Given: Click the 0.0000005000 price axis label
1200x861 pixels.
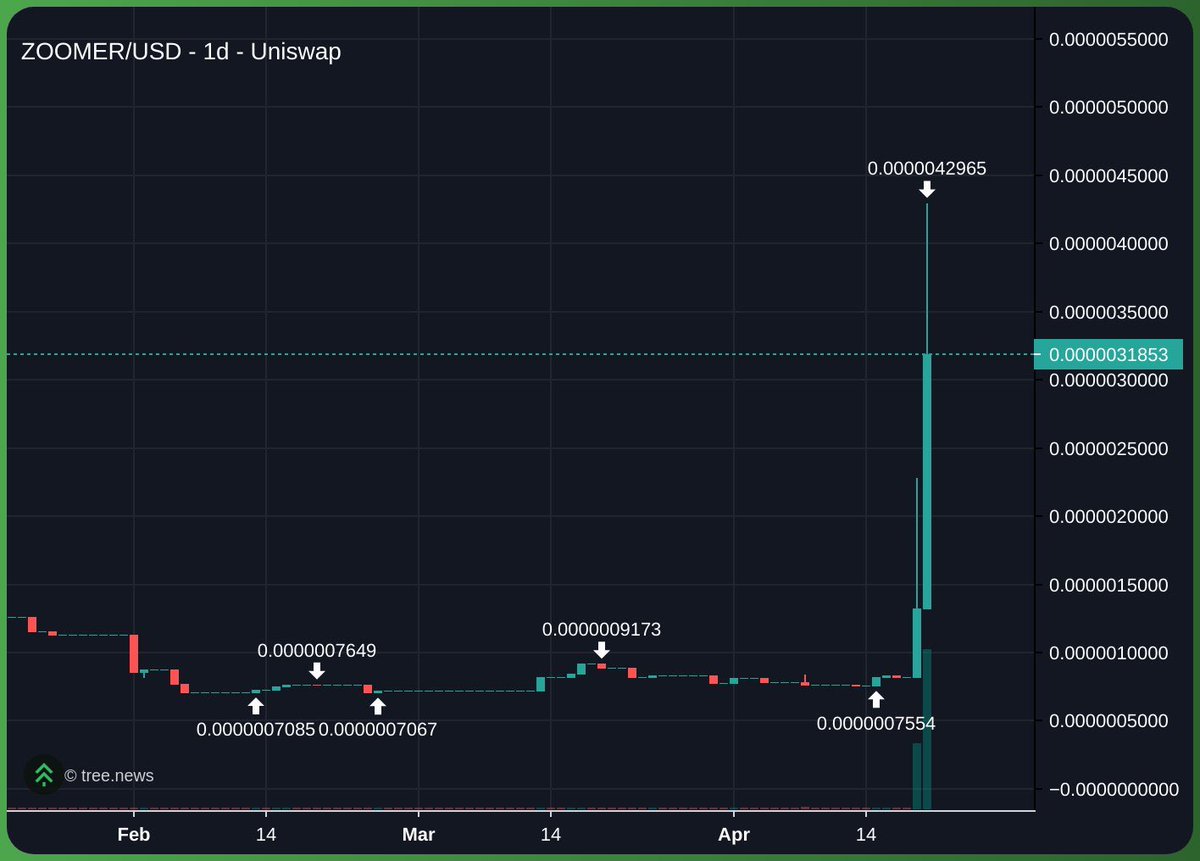Looking at the screenshot, I should click(x=1108, y=720).
